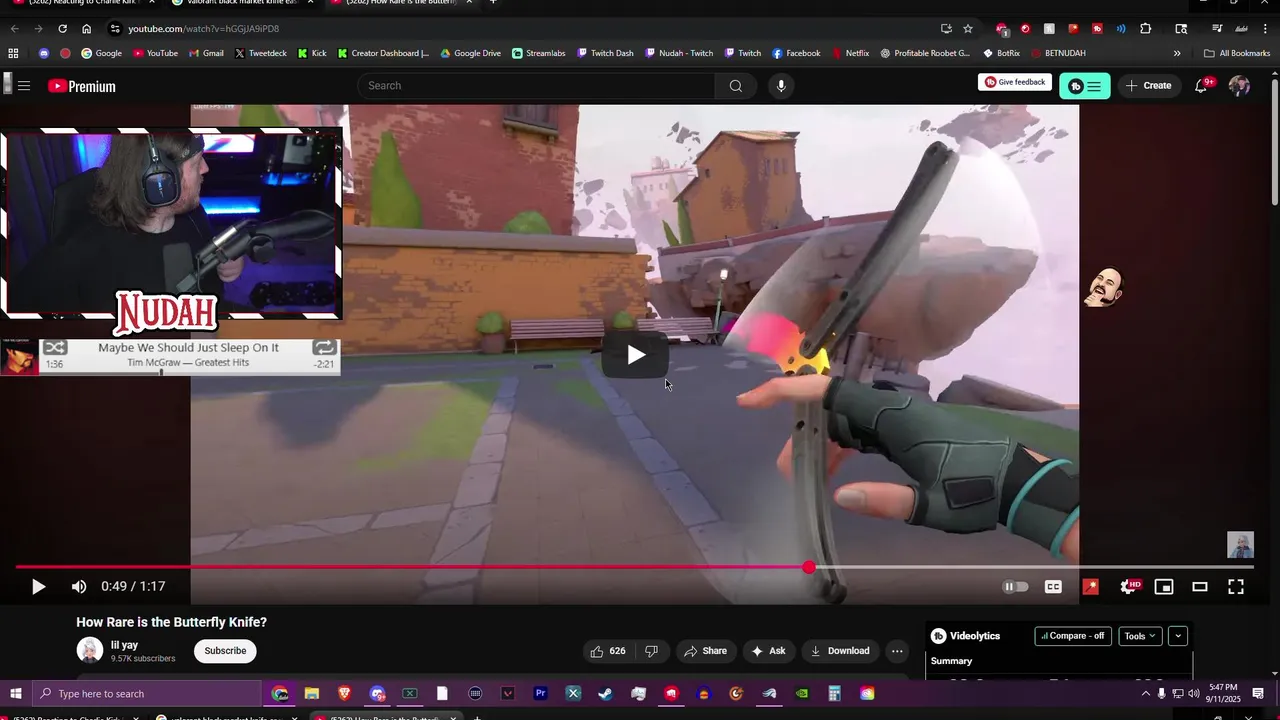The height and width of the screenshot is (720, 1280).
Task: Open the Streamlabs bookmark
Action: click(x=539, y=53)
